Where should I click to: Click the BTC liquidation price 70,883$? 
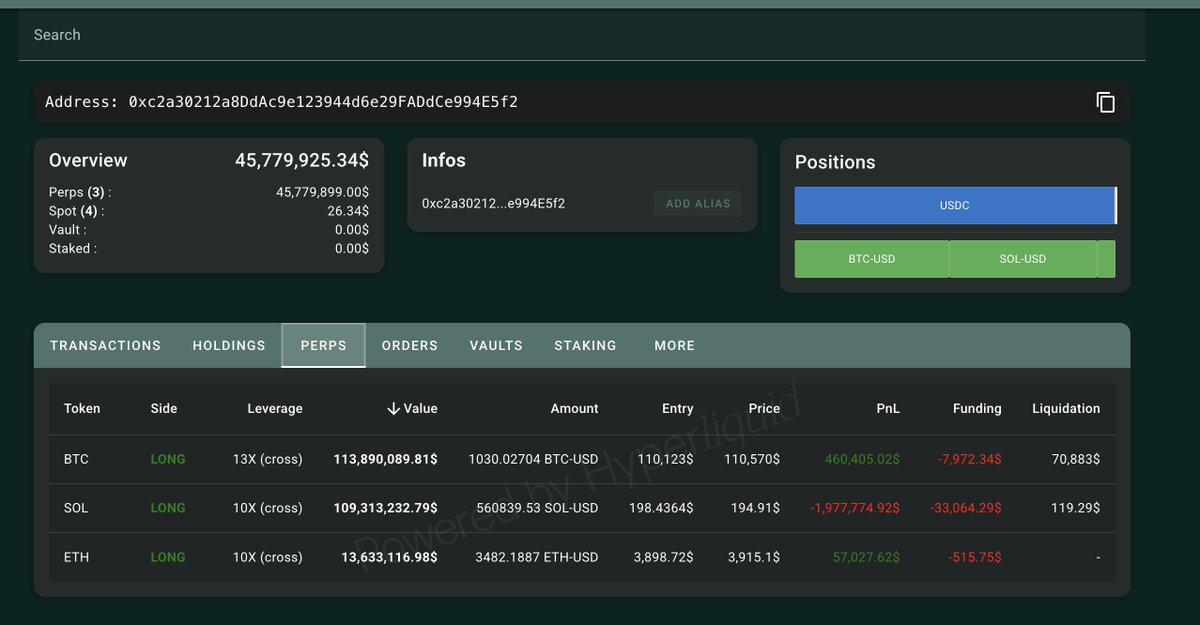coord(1078,459)
